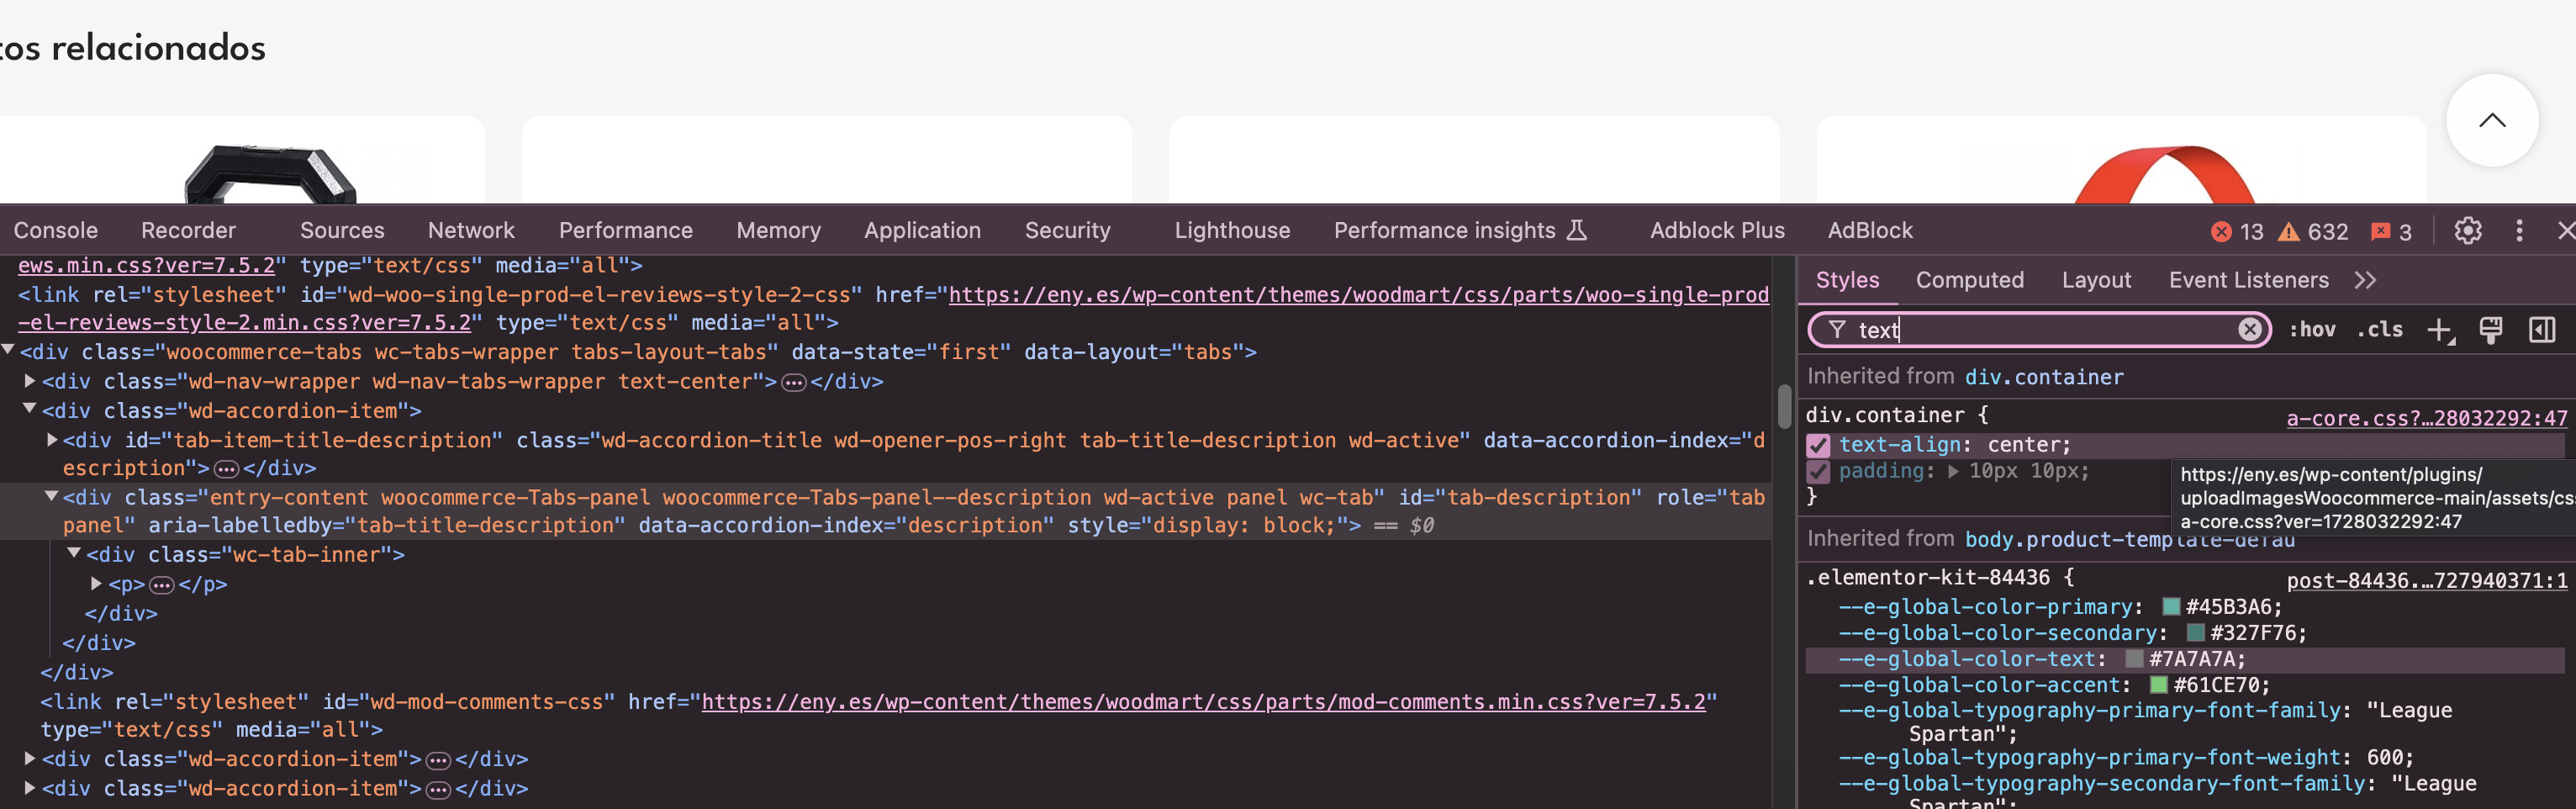Open Performance insights tab
The image size is (2576, 809).
click(x=1445, y=231)
